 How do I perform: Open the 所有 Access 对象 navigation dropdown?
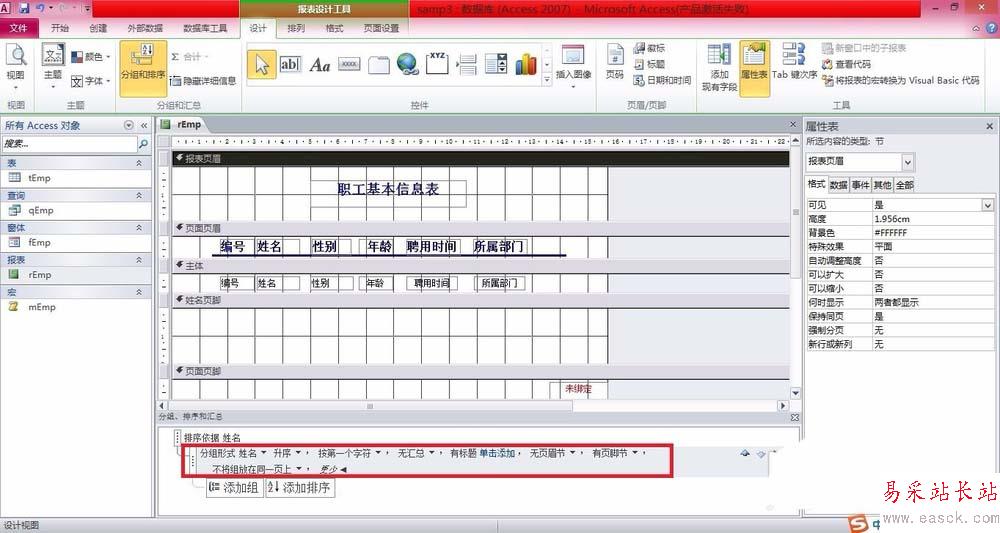tap(129, 126)
